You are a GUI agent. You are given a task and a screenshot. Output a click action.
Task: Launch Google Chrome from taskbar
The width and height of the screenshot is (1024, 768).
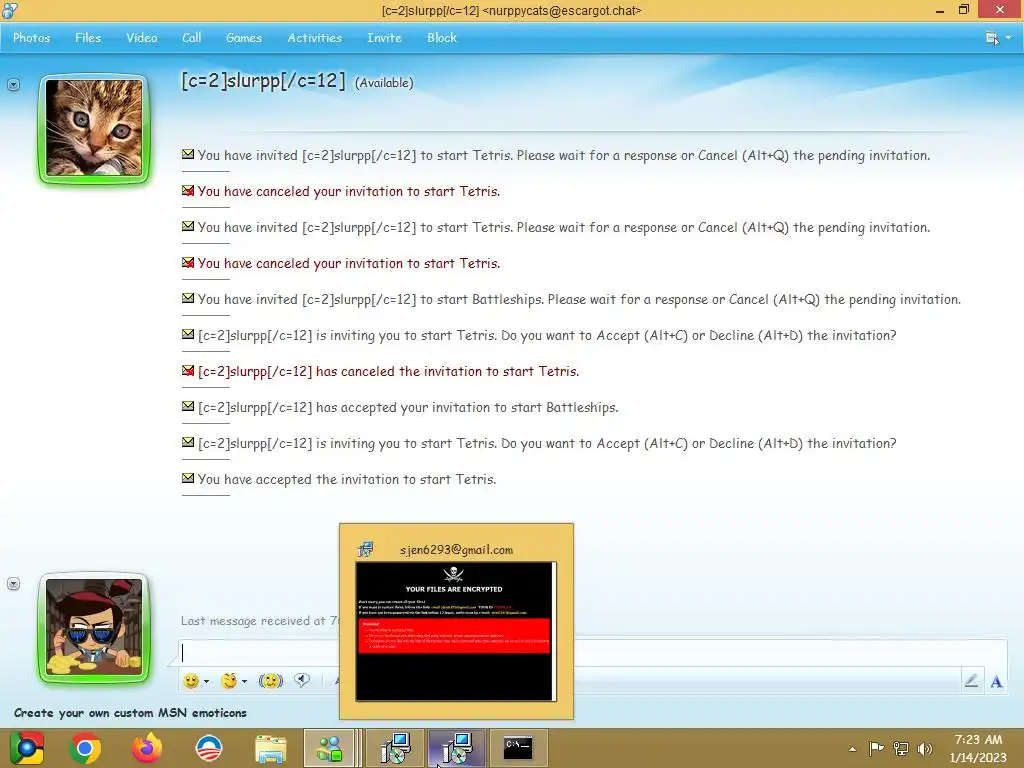point(85,748)
